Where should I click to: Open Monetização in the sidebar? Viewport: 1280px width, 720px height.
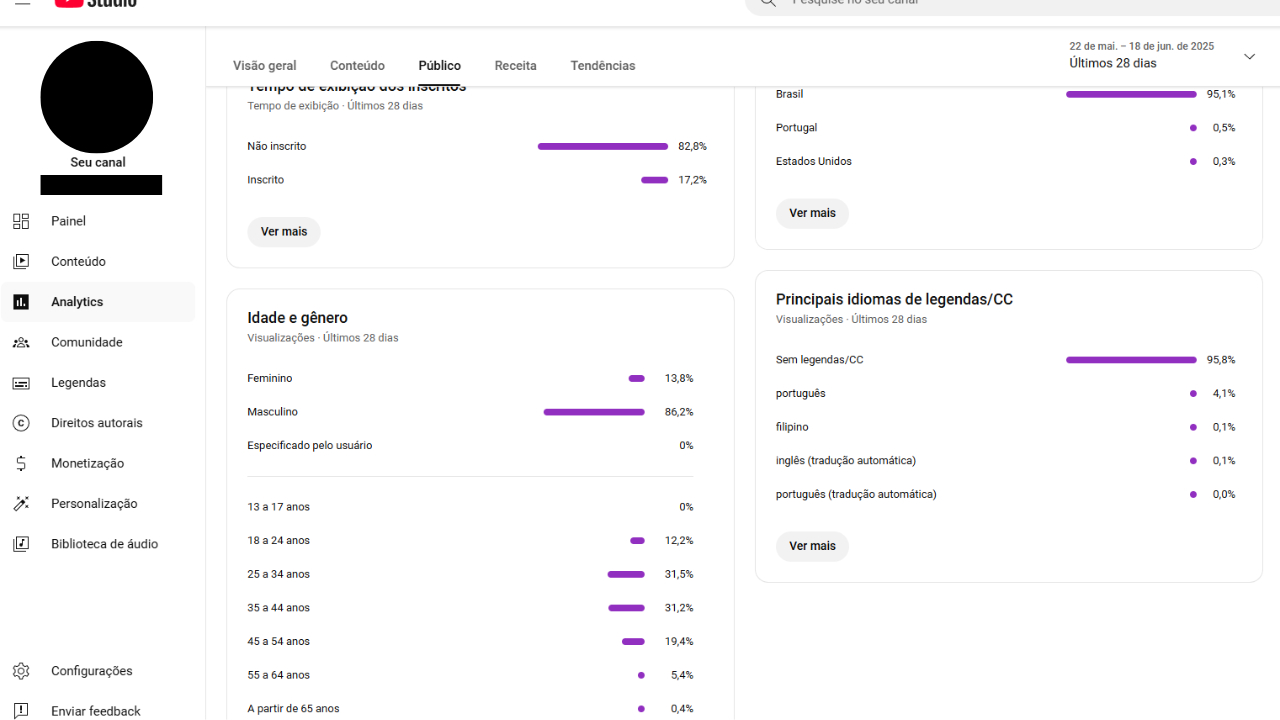pyautogui.click(x=98, y=463)
